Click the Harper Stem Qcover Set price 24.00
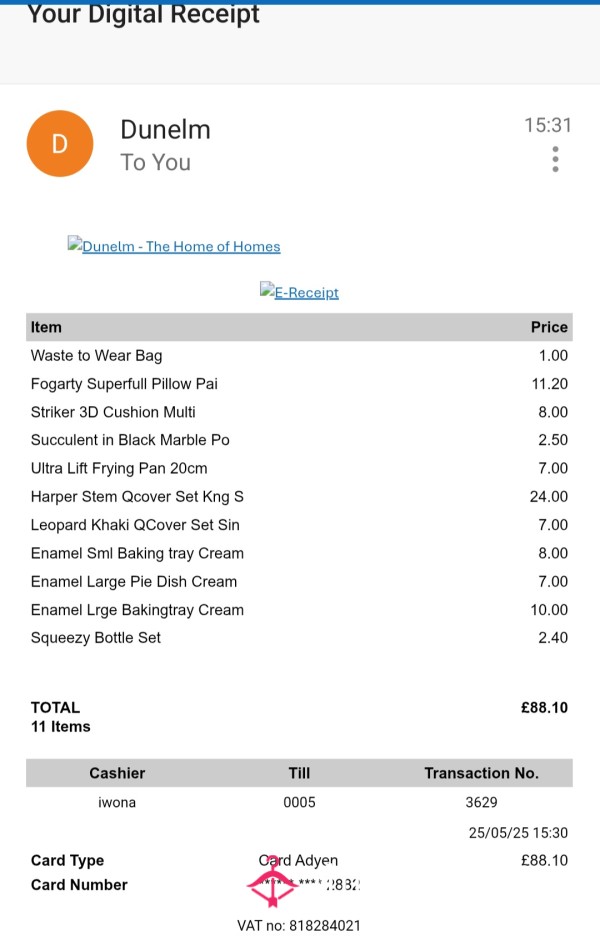The height and width of the screenshot is (936, 600). (x=548, y=497)
